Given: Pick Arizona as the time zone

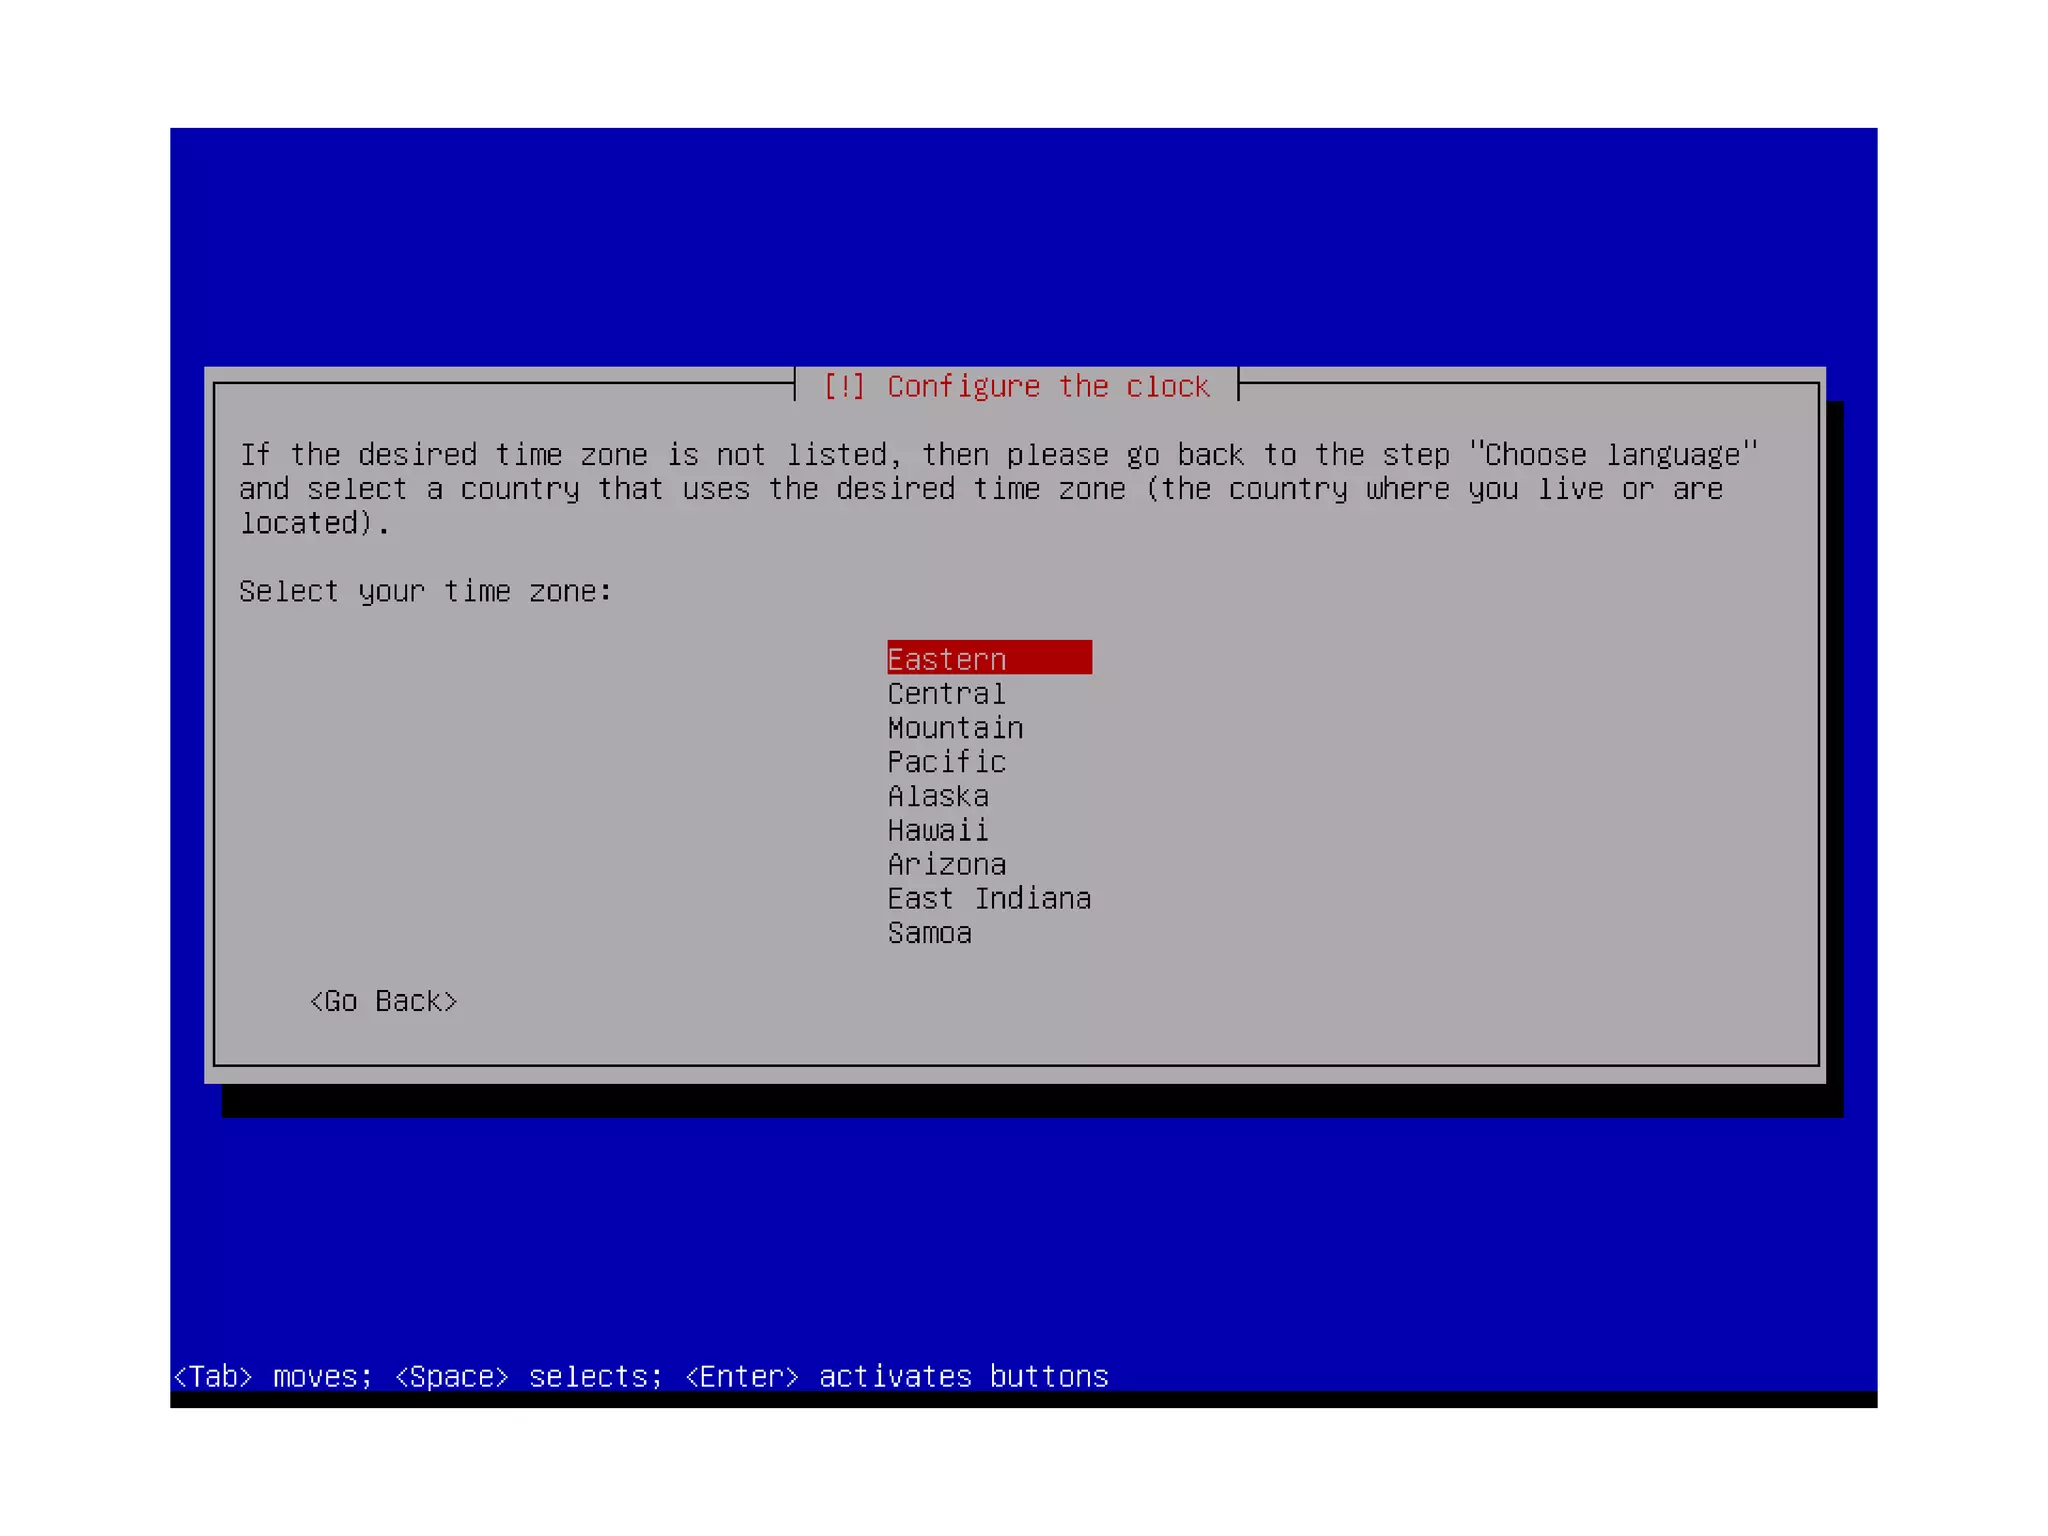Looking at the screenshot, I should (946, 864).
